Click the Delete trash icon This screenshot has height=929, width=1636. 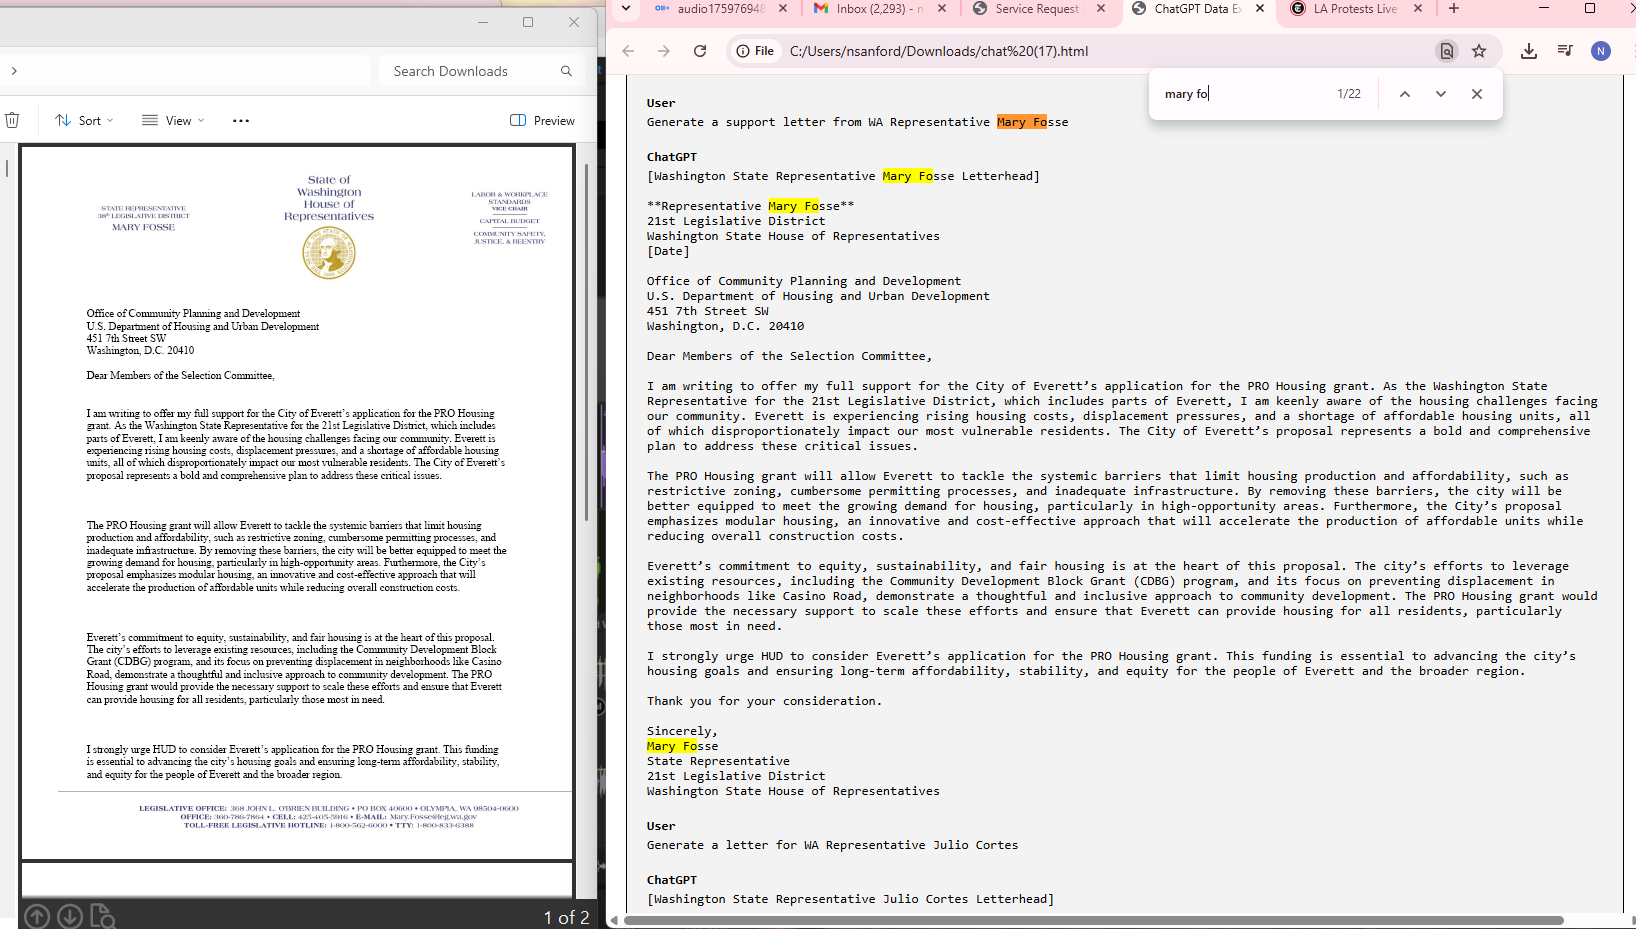click(x=12, y=120)
